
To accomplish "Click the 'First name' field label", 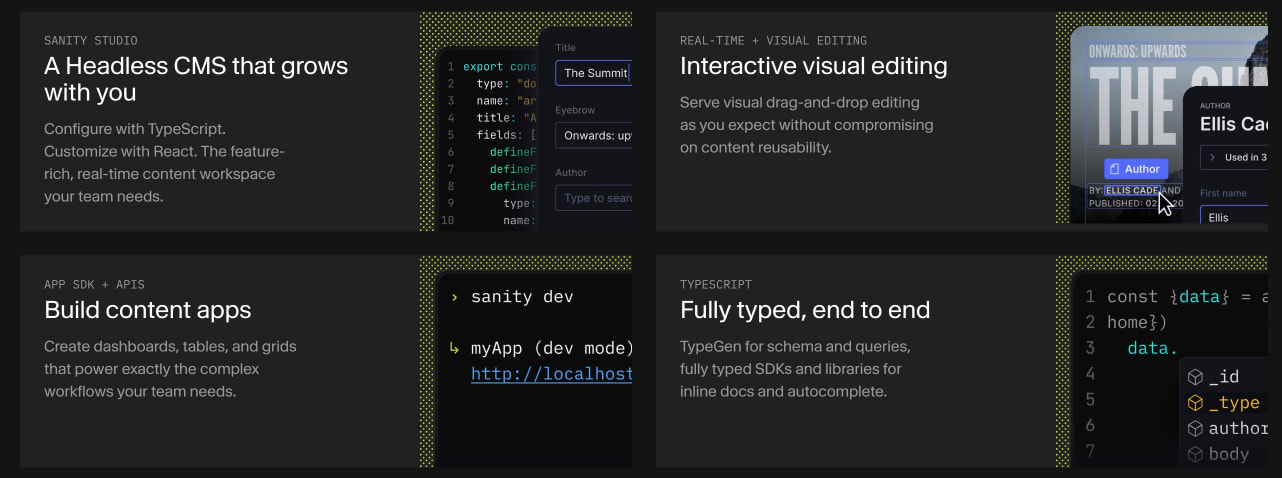I will [1223, 193].
